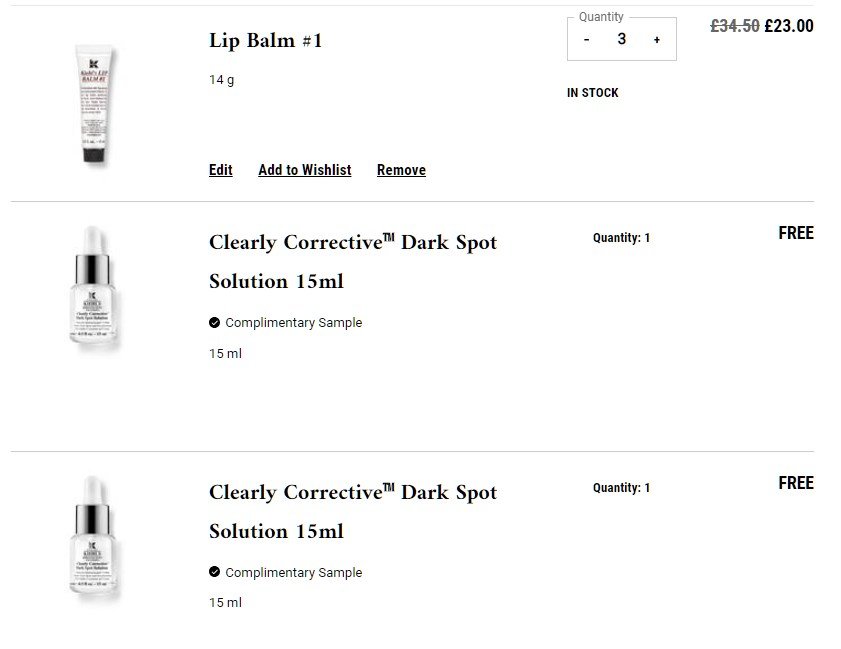Viewport: 841px width, 649px height.
Task: Open the Lip Balm #1 product title
Action: tap(266, 41)
